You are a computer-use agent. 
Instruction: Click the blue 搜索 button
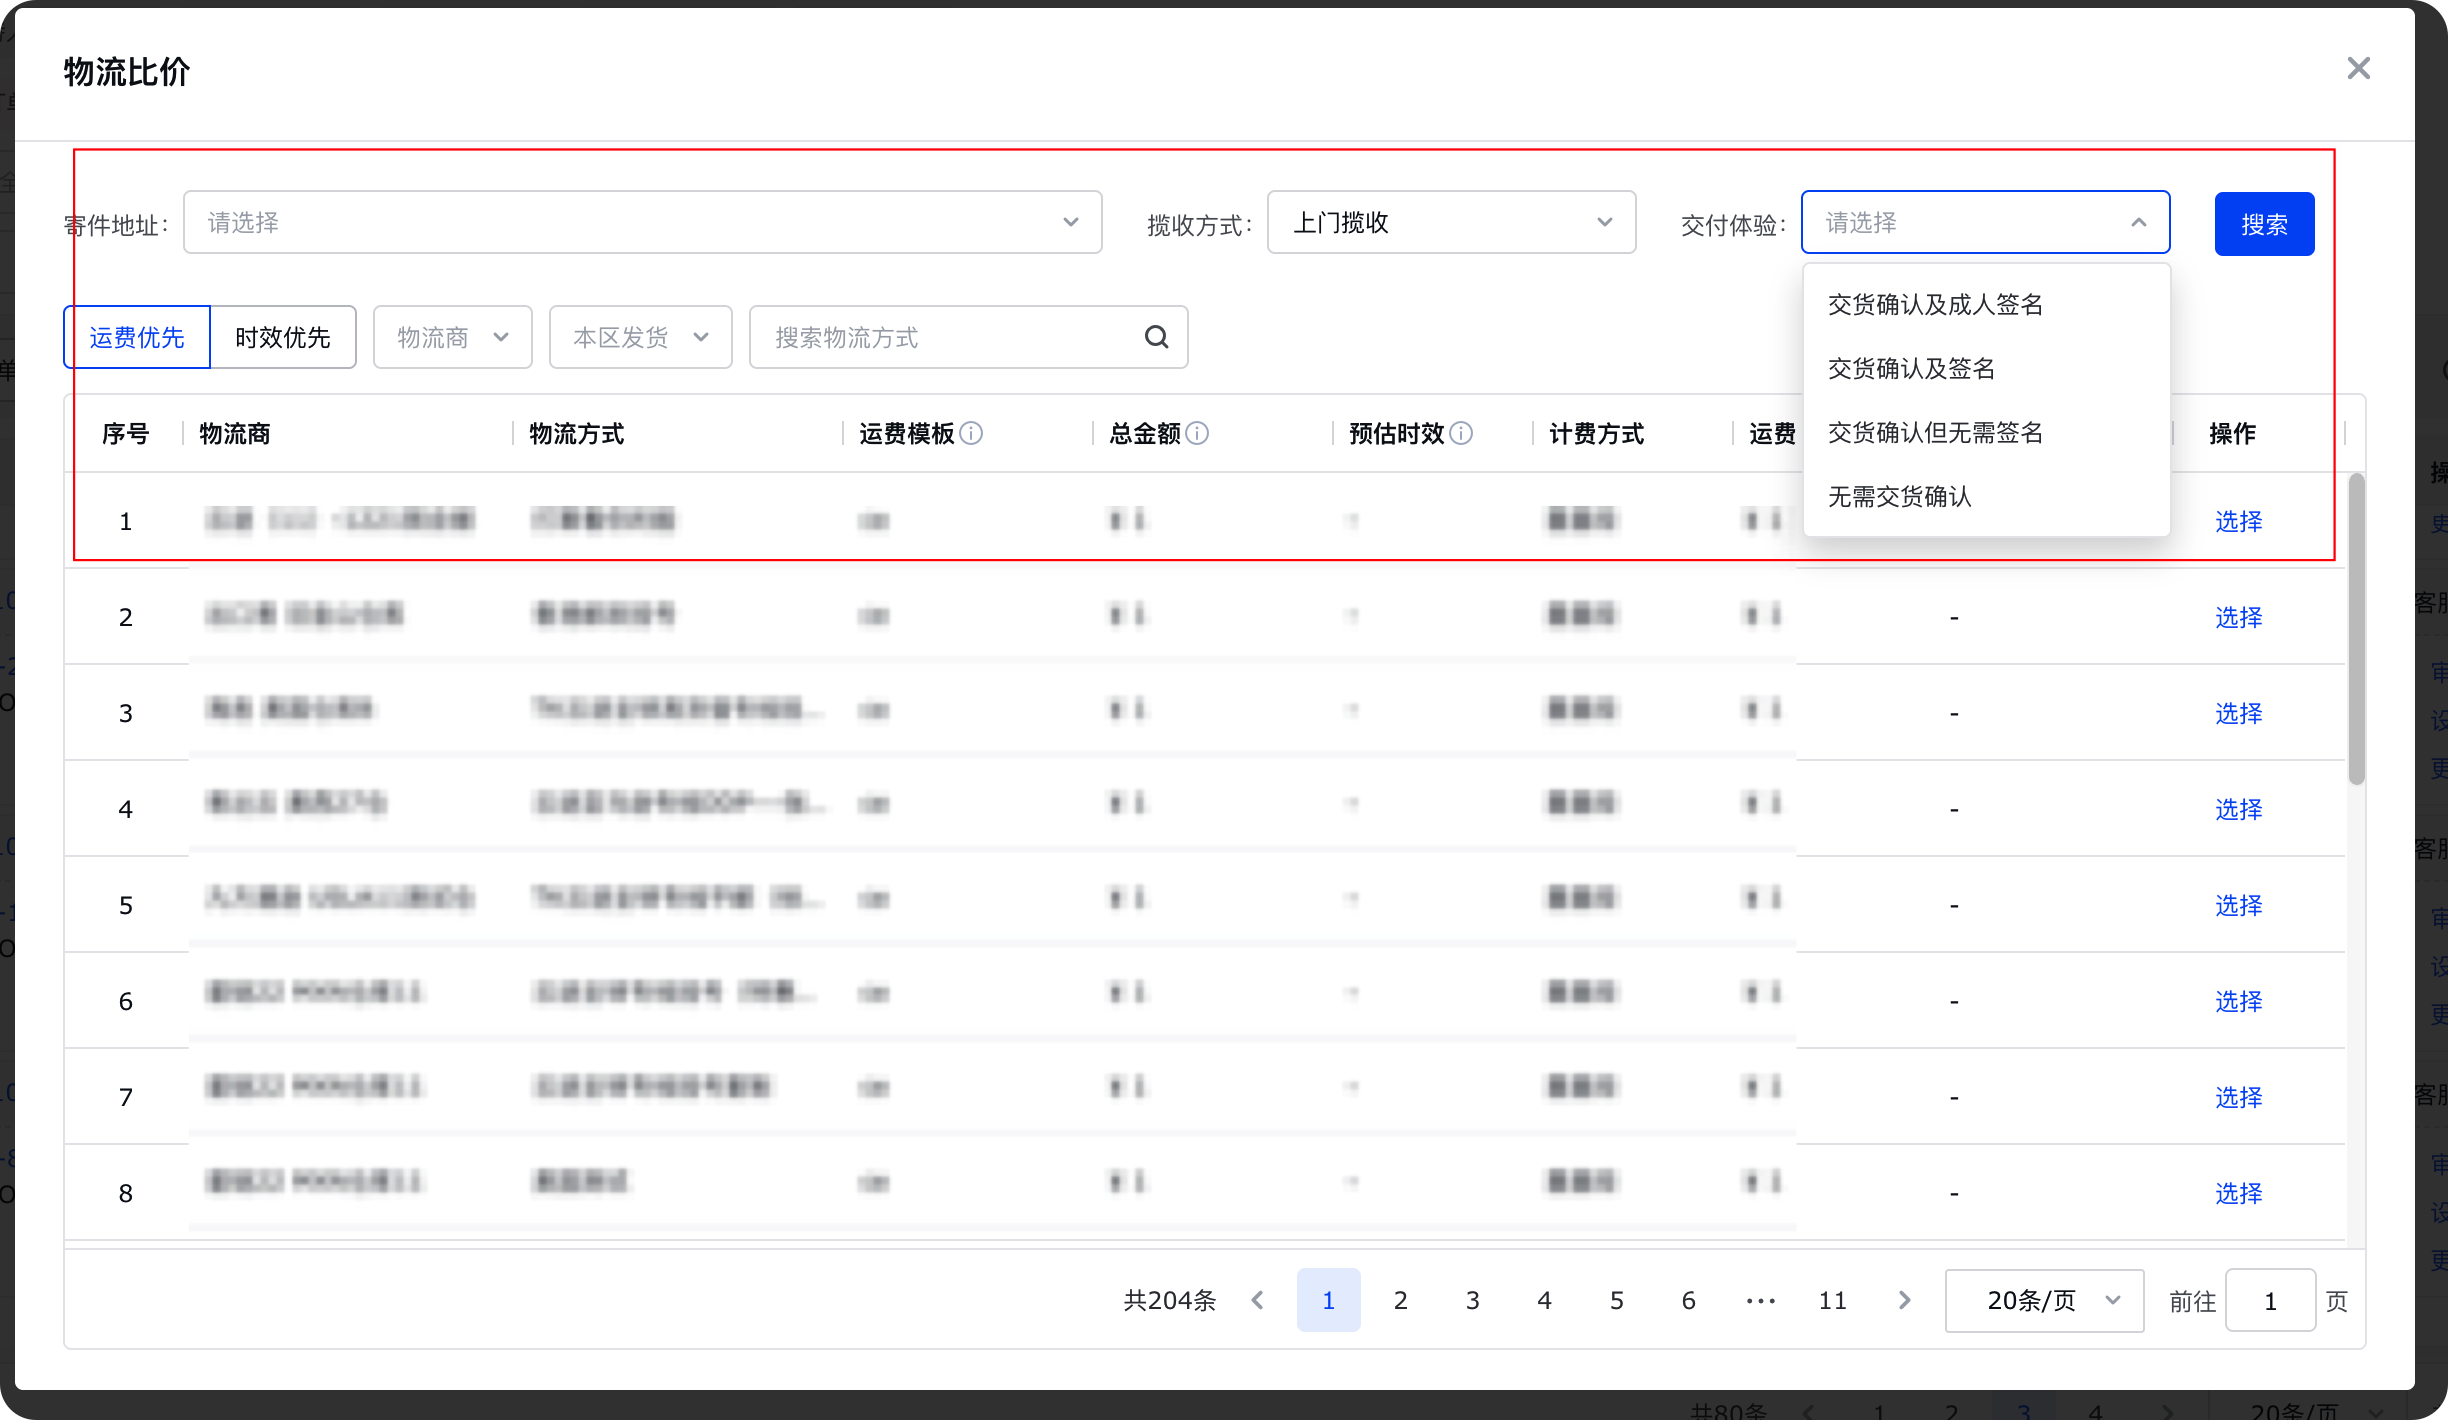pos(2264,224)
